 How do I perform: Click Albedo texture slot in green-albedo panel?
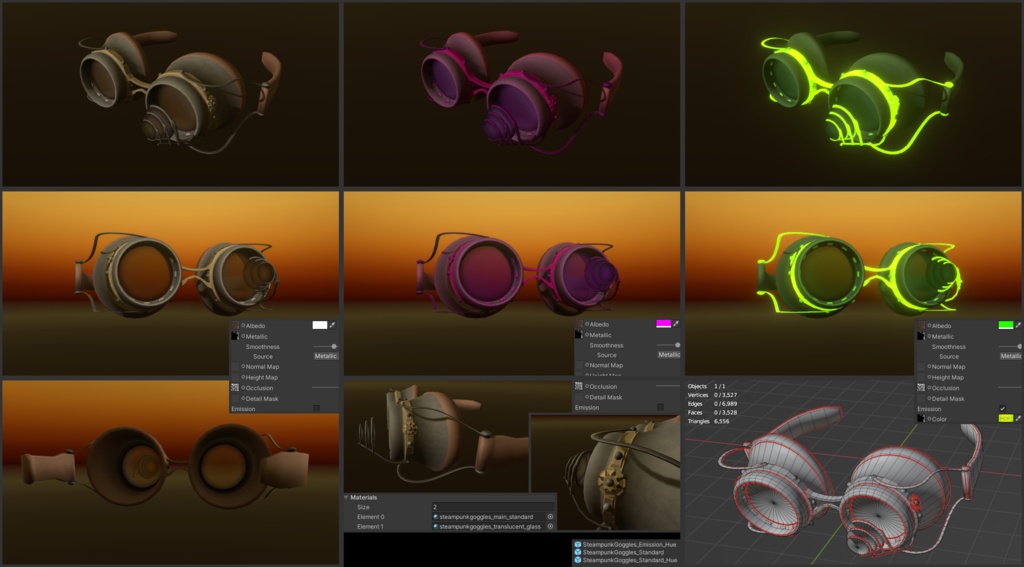pos(921,325)
